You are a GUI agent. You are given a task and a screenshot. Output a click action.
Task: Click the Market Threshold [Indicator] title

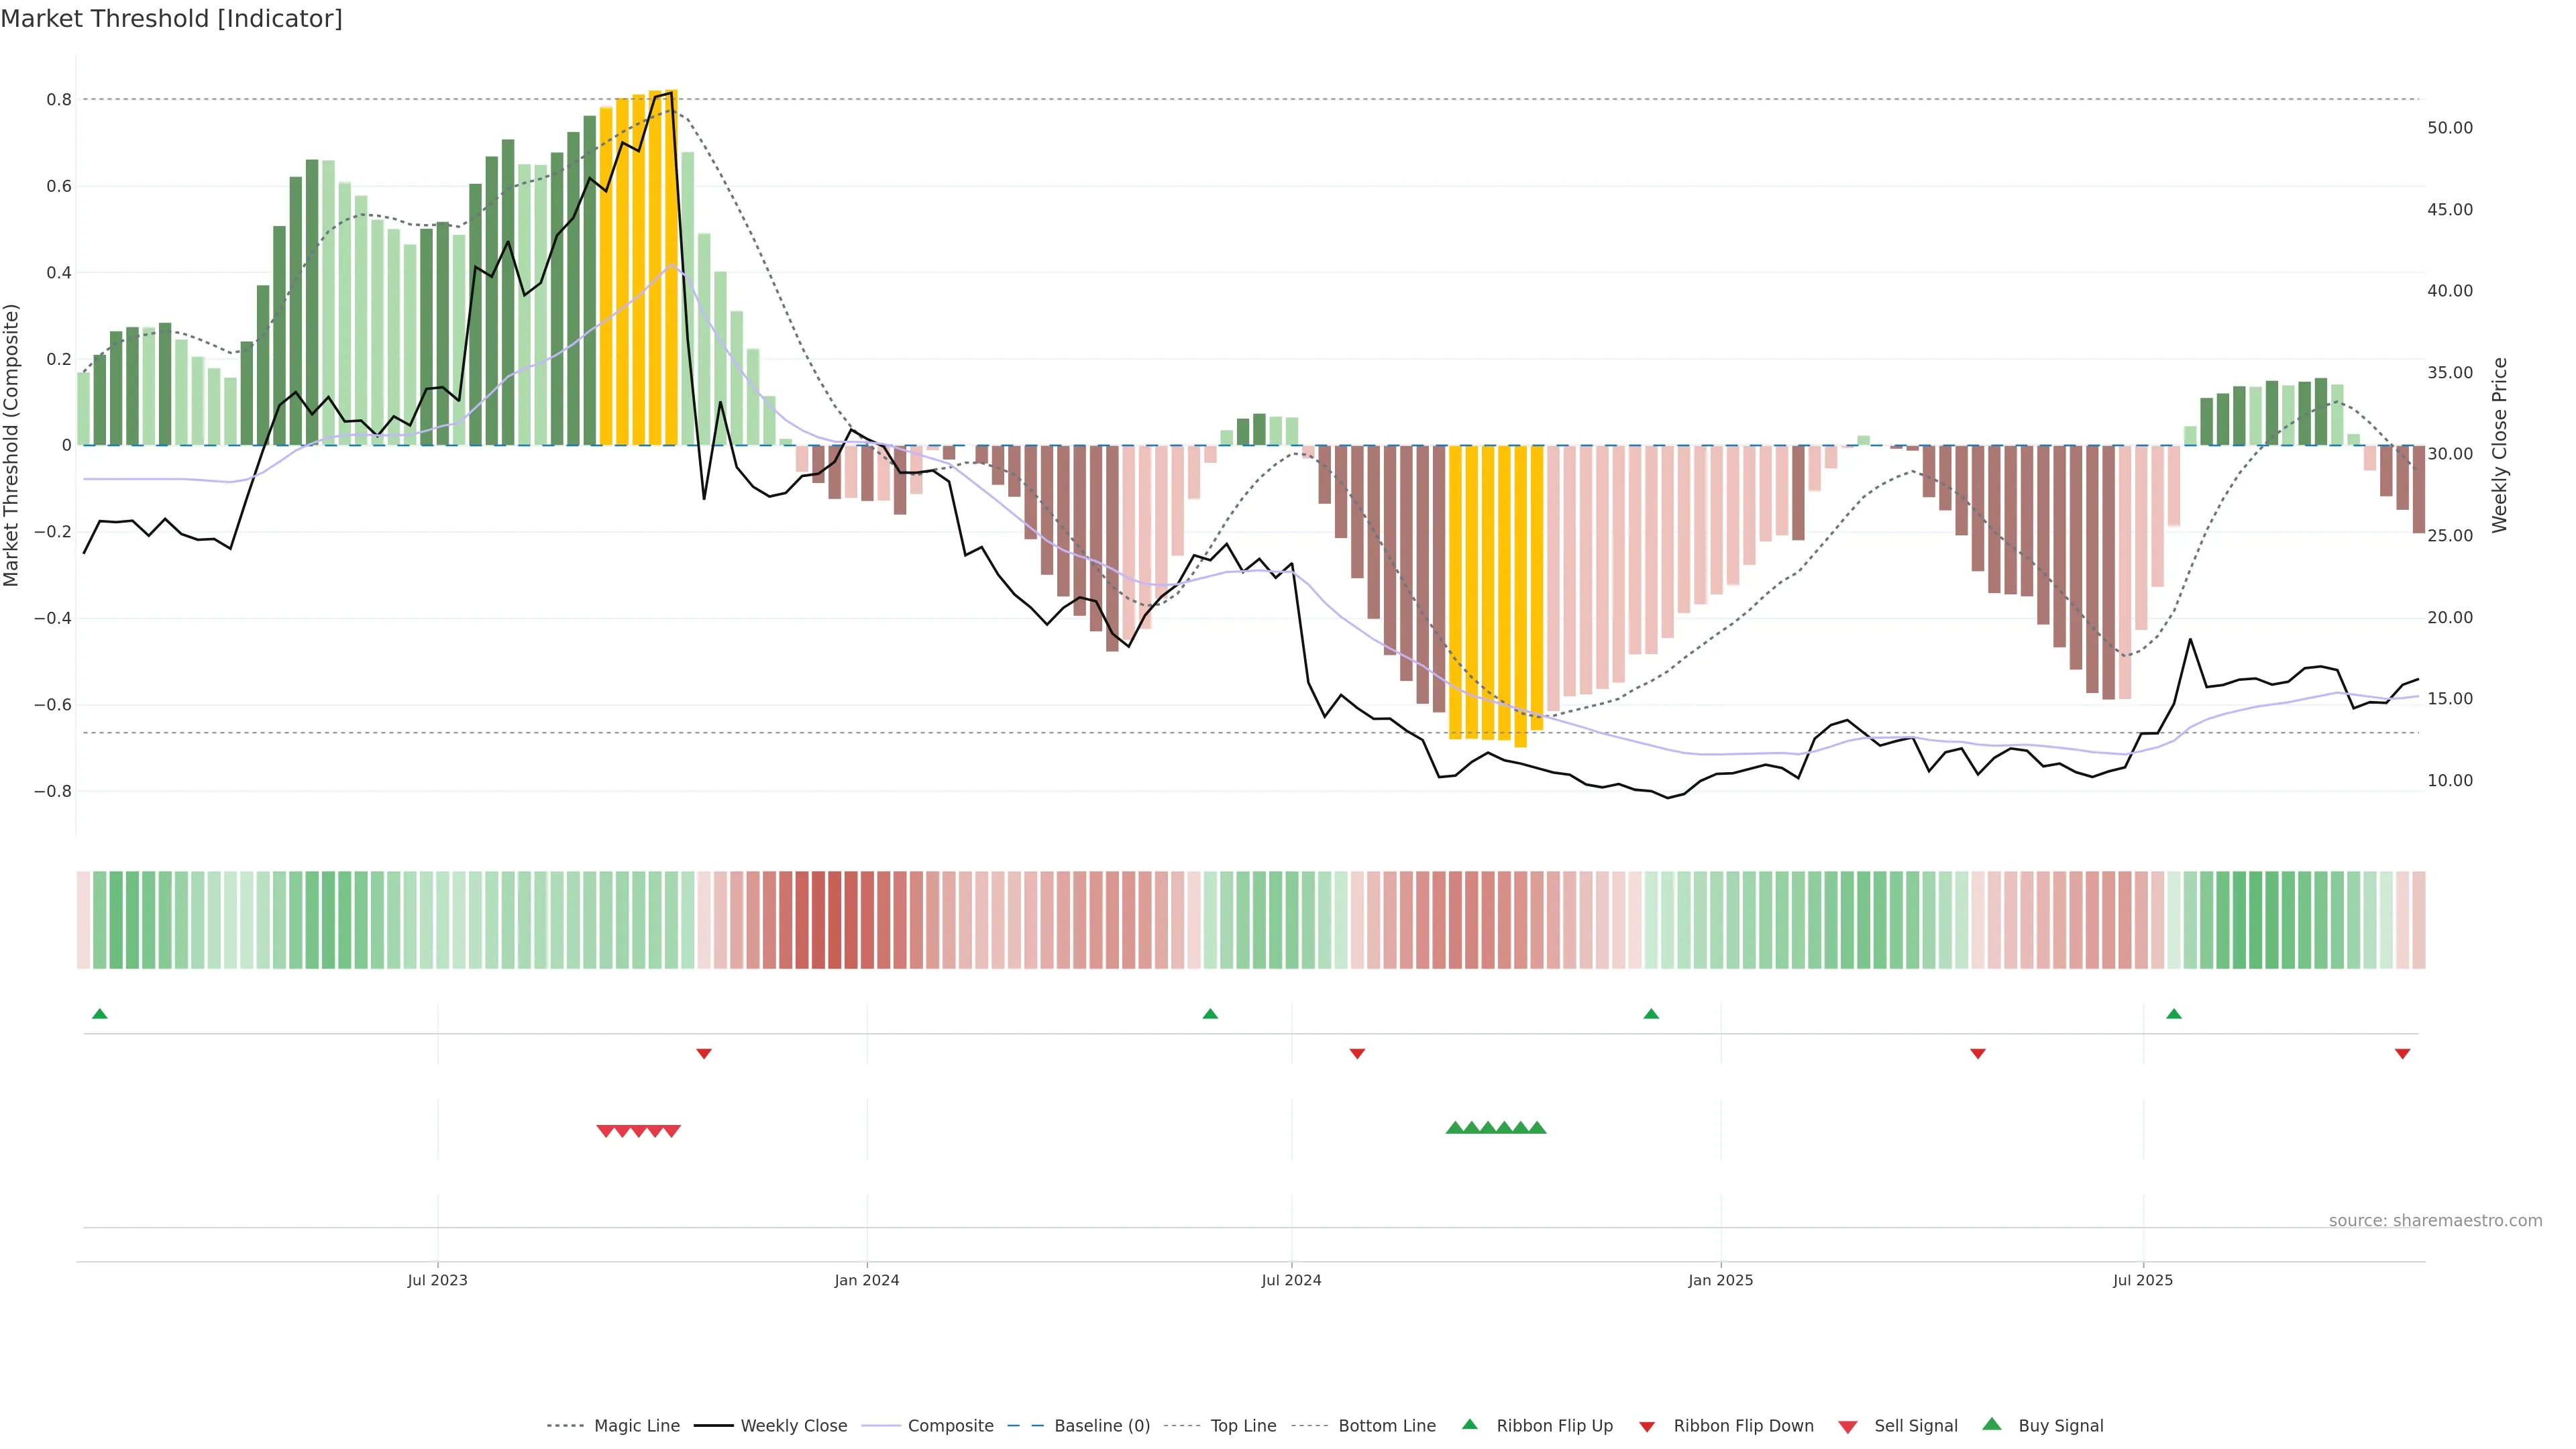[171, 19]
